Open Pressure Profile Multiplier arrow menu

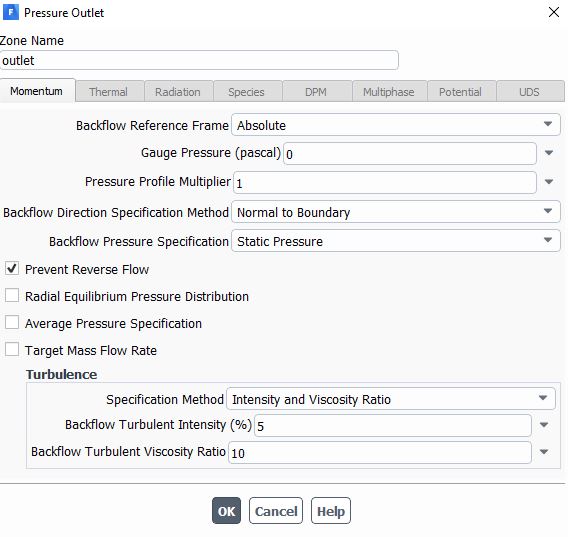click(549, 182)
